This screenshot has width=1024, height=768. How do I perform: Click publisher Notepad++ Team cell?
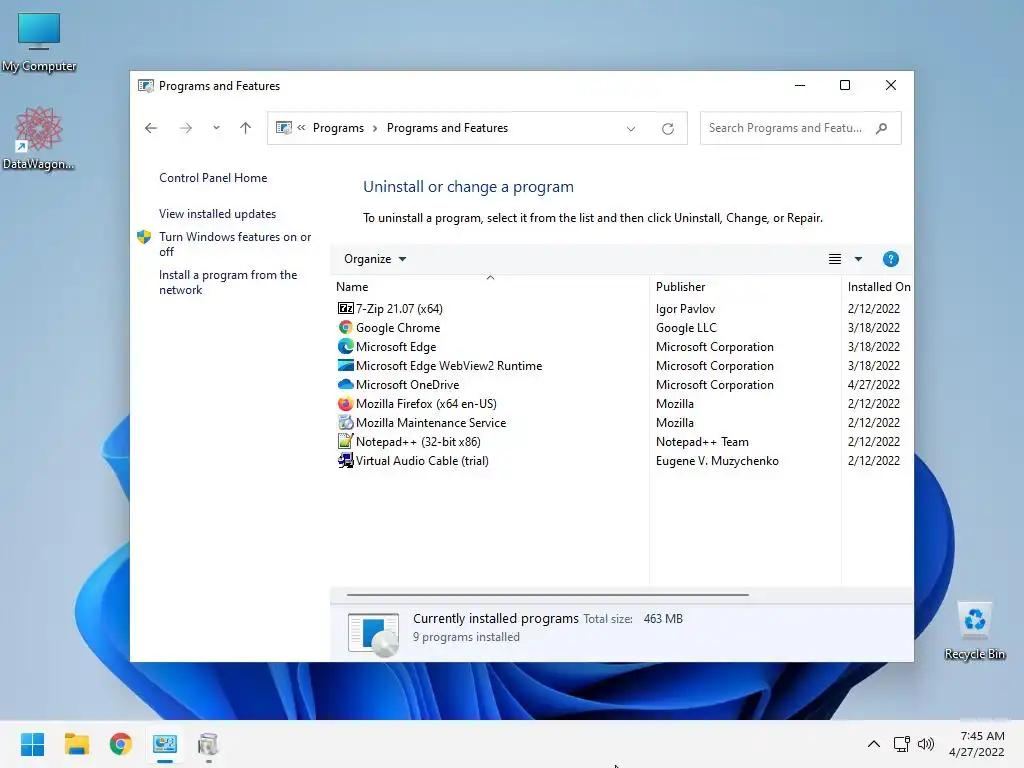coord(702,441)
